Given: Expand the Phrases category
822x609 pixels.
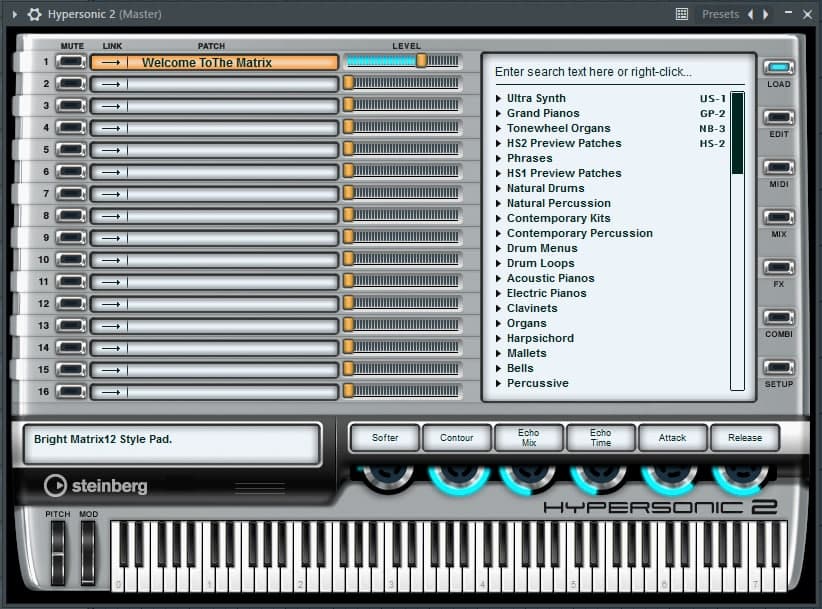Looking at the screenshot, I should click(x=499, y=158).
